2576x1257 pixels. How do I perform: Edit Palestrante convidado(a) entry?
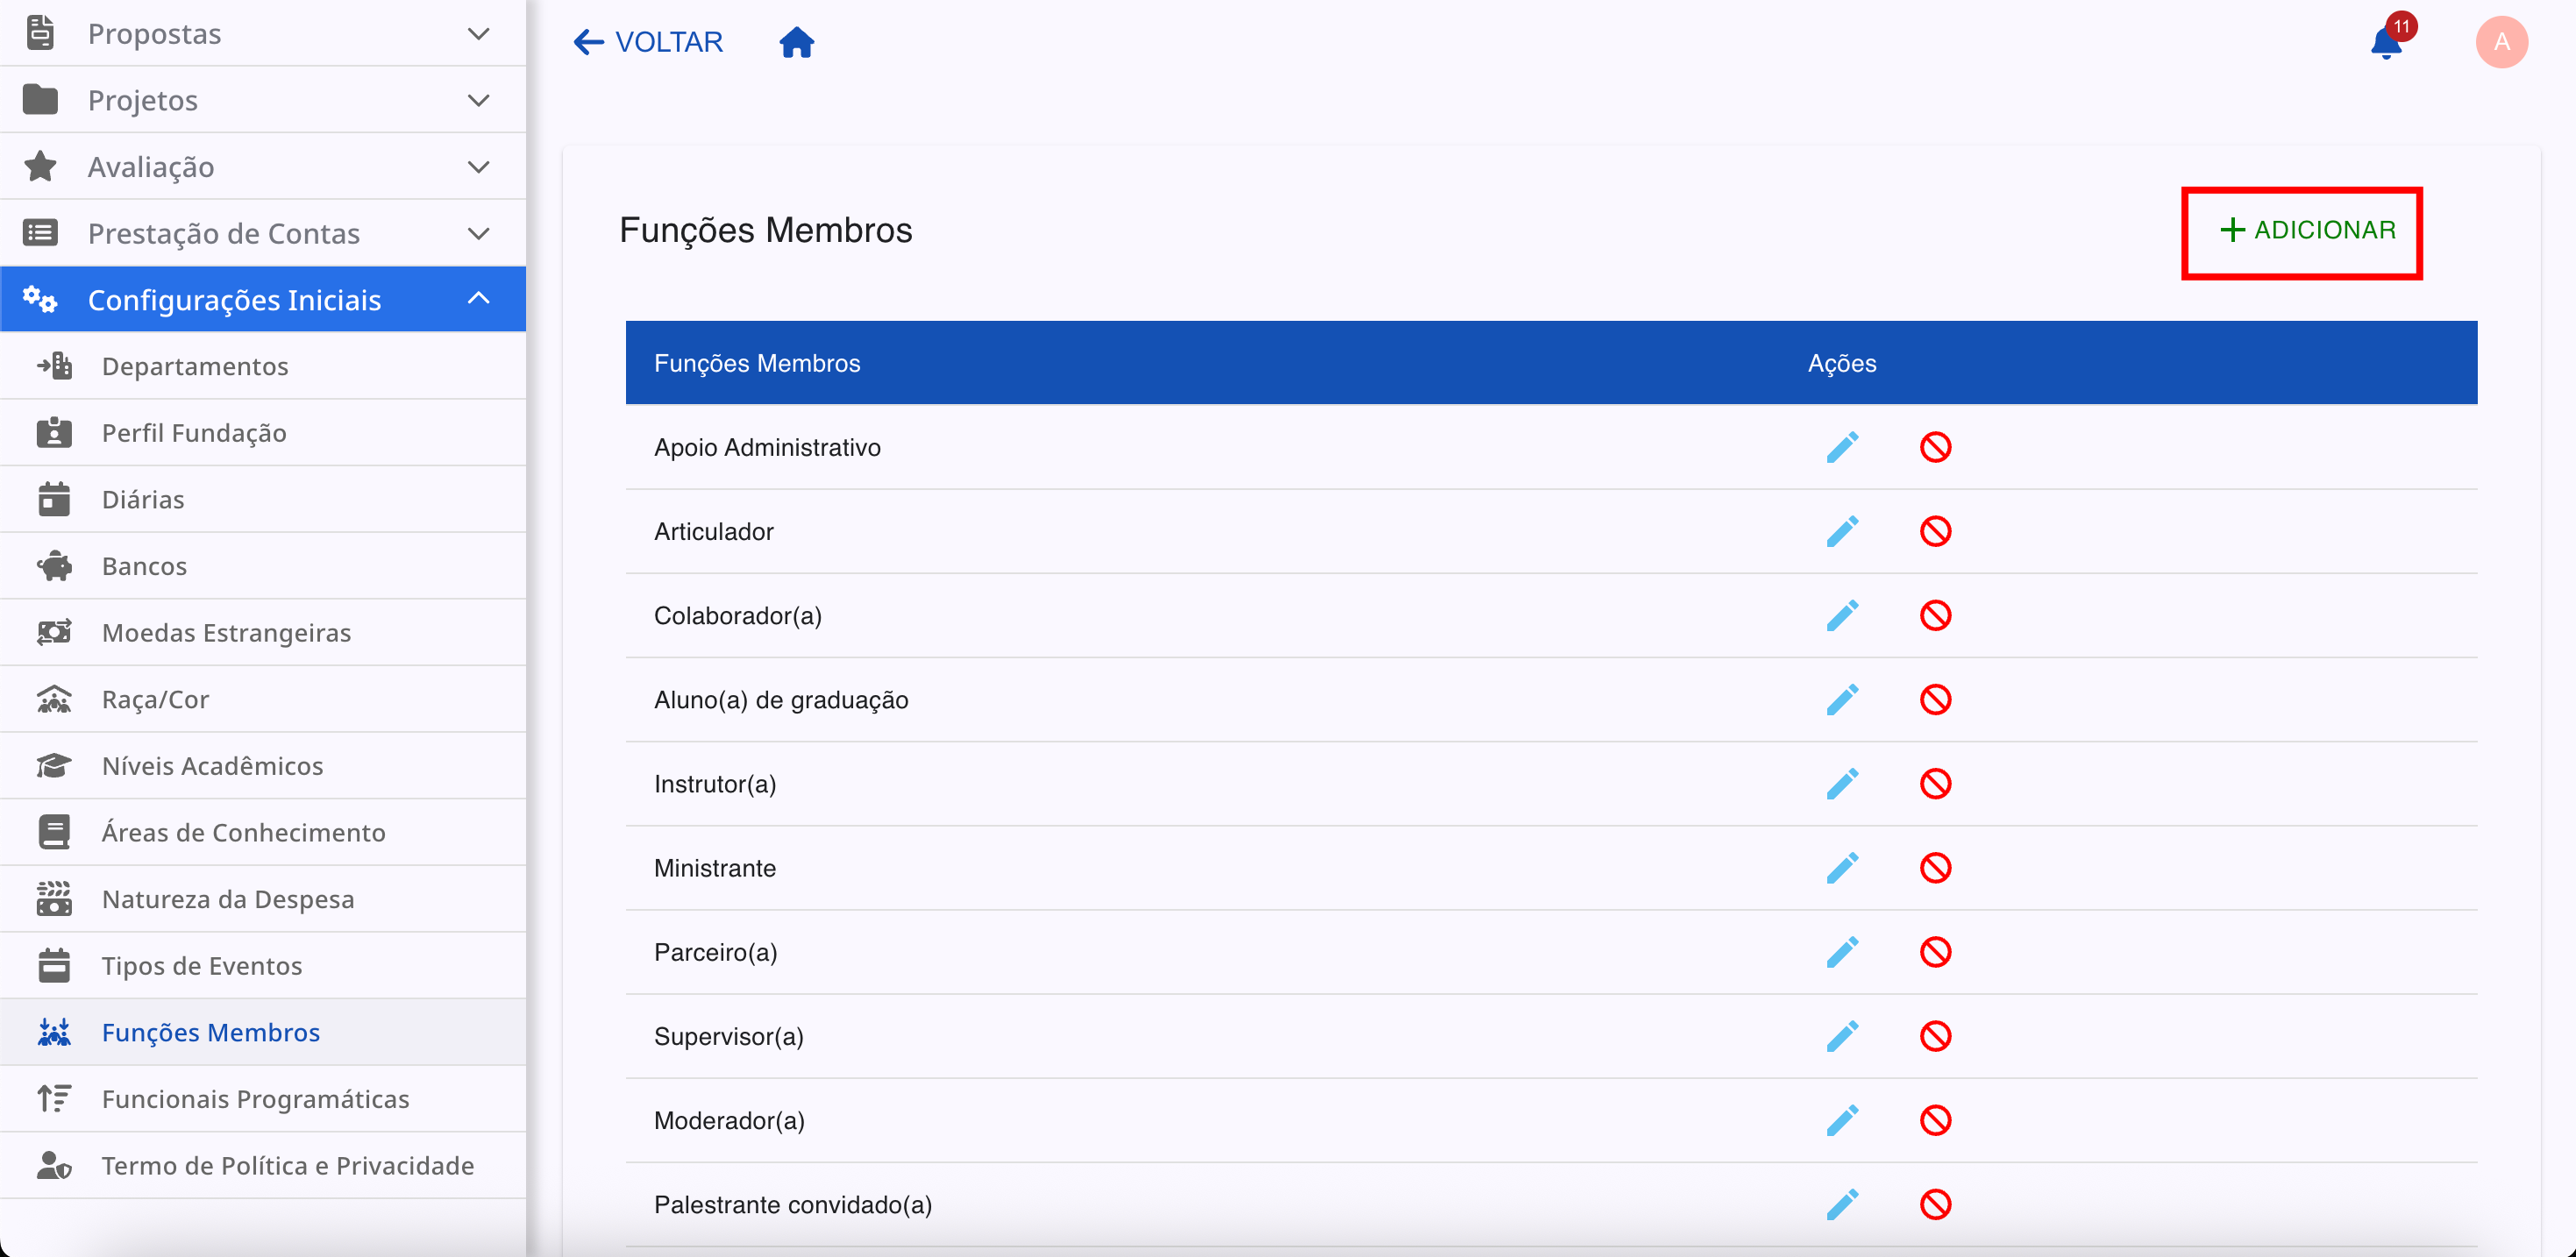point(1841,1204)
